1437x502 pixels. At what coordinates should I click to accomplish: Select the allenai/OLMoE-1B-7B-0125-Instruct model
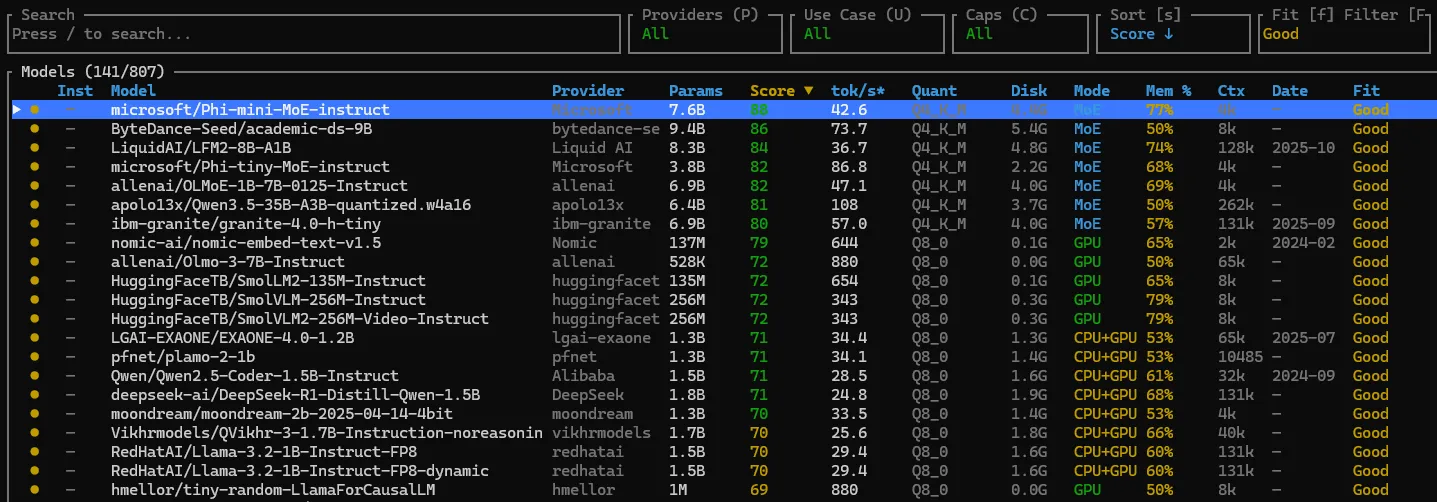(259, 186)
